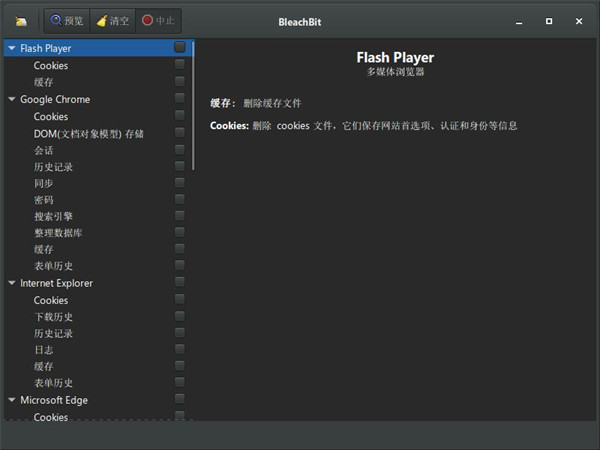Image resolution: width=600 pixels, height=450 pixels.
Task: Select the 日志 item under Internet Explorer
Action: 43,350
